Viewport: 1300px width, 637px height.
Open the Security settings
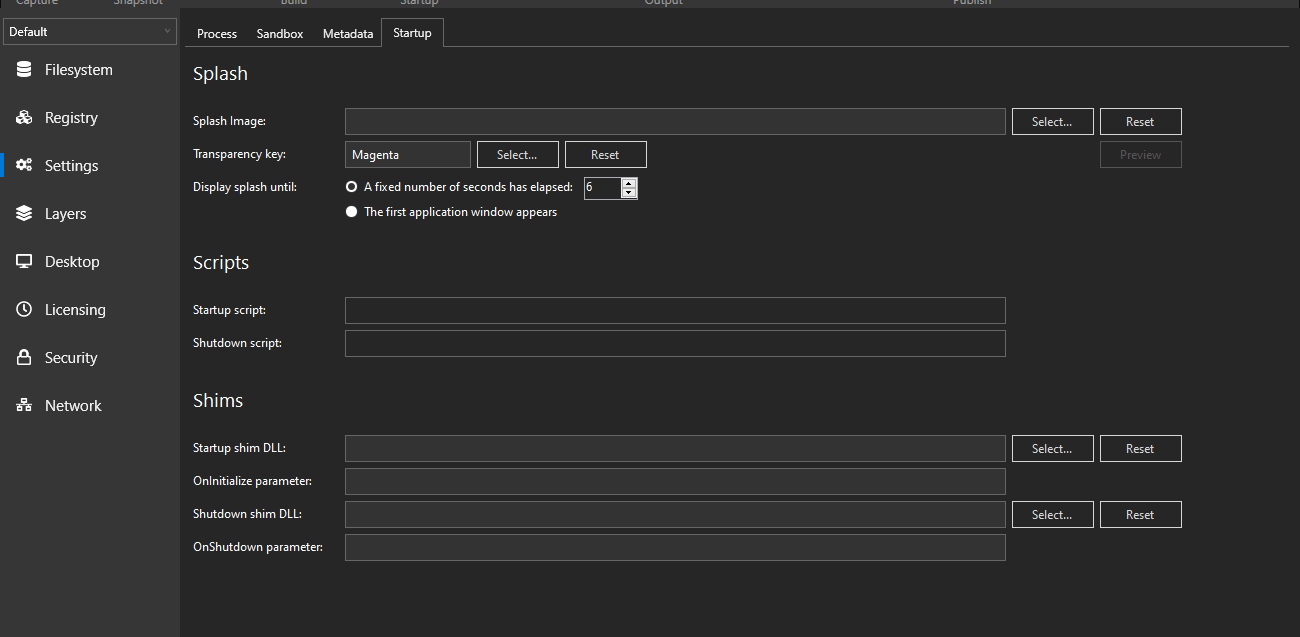pos(70,357)
